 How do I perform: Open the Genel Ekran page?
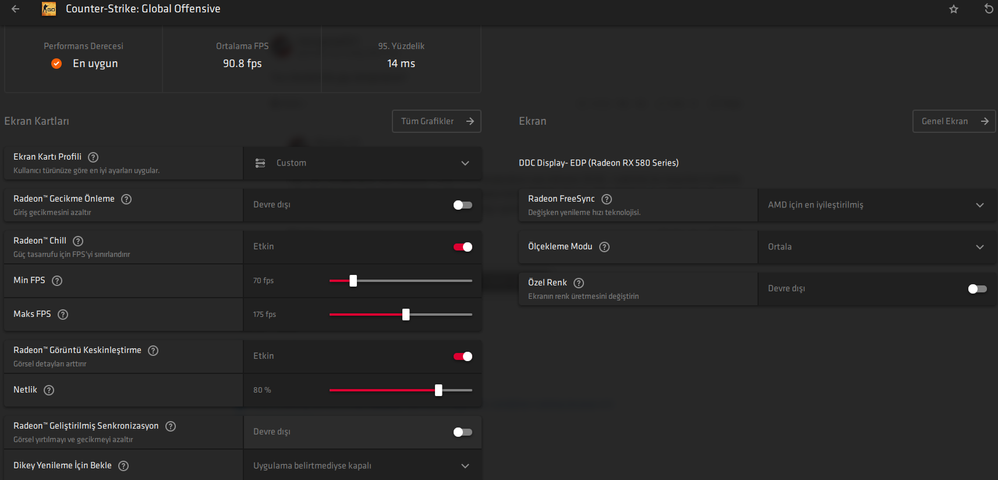[953, 121]
